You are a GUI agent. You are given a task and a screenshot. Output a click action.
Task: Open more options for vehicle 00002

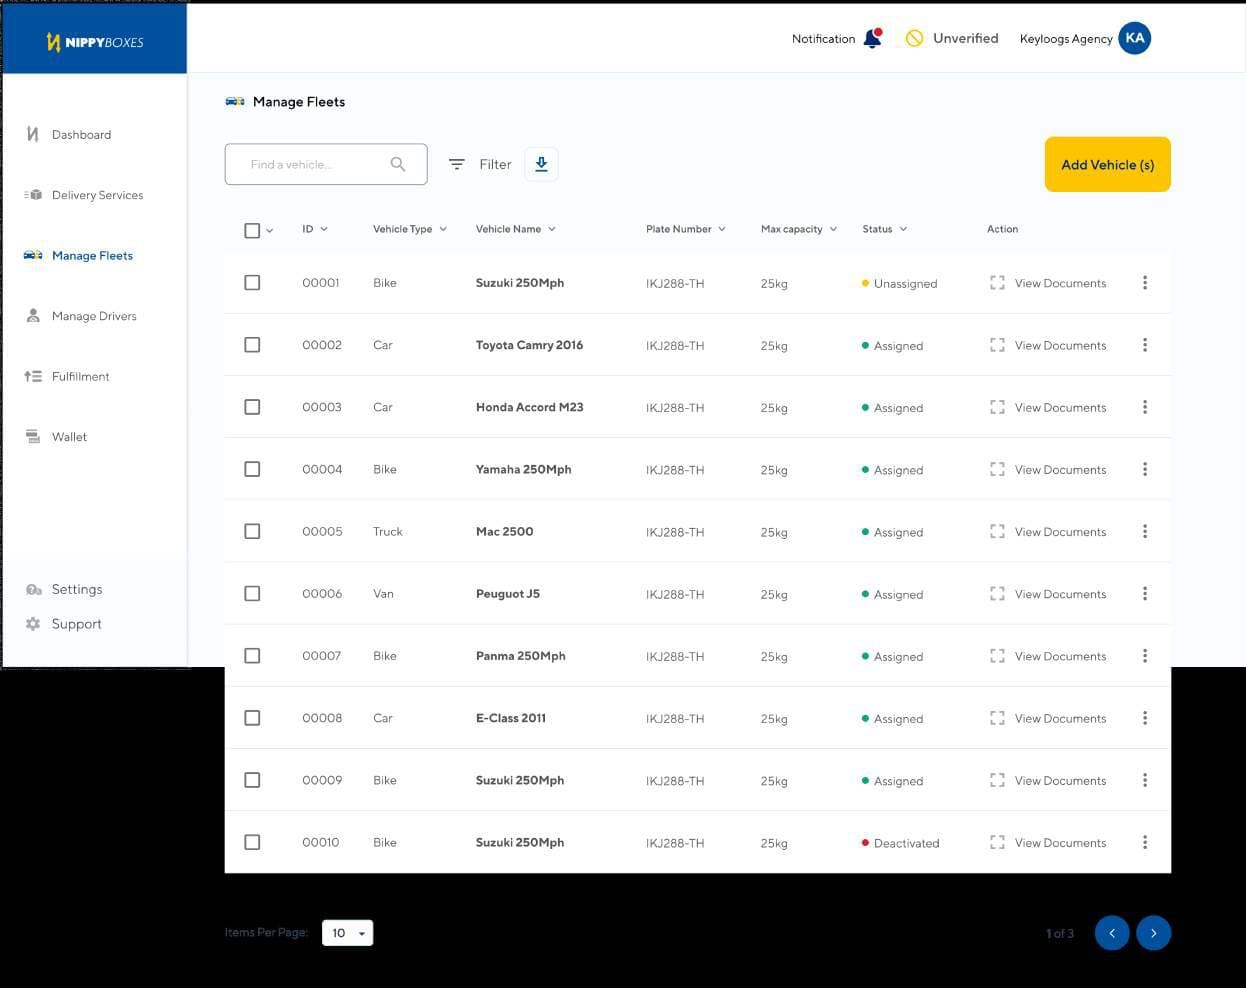point(1145,345)
